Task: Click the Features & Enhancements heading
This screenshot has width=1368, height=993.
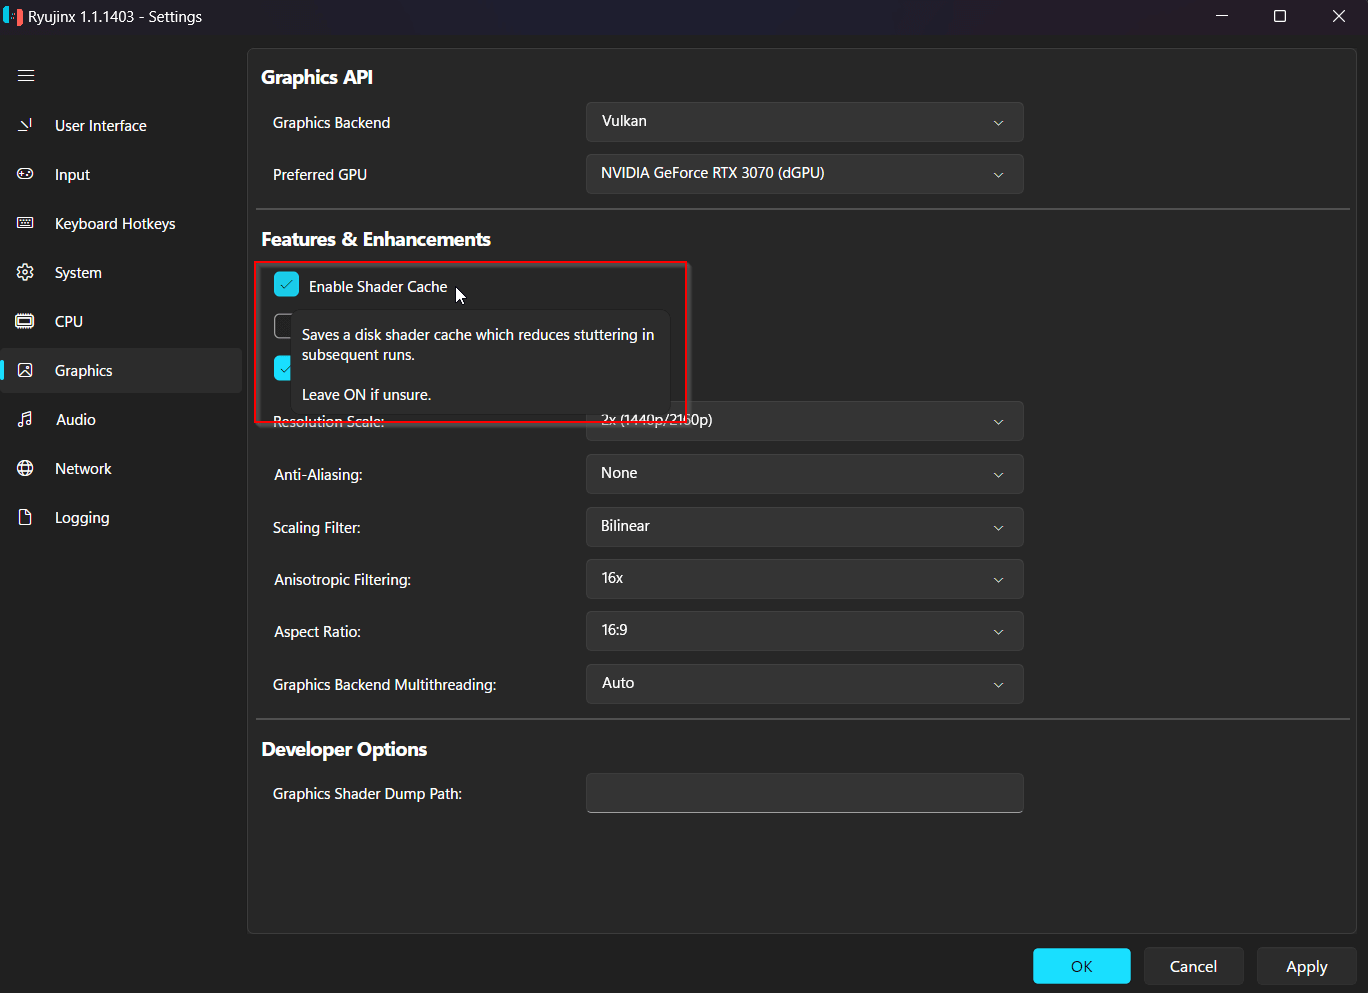Action: point(376,239)
